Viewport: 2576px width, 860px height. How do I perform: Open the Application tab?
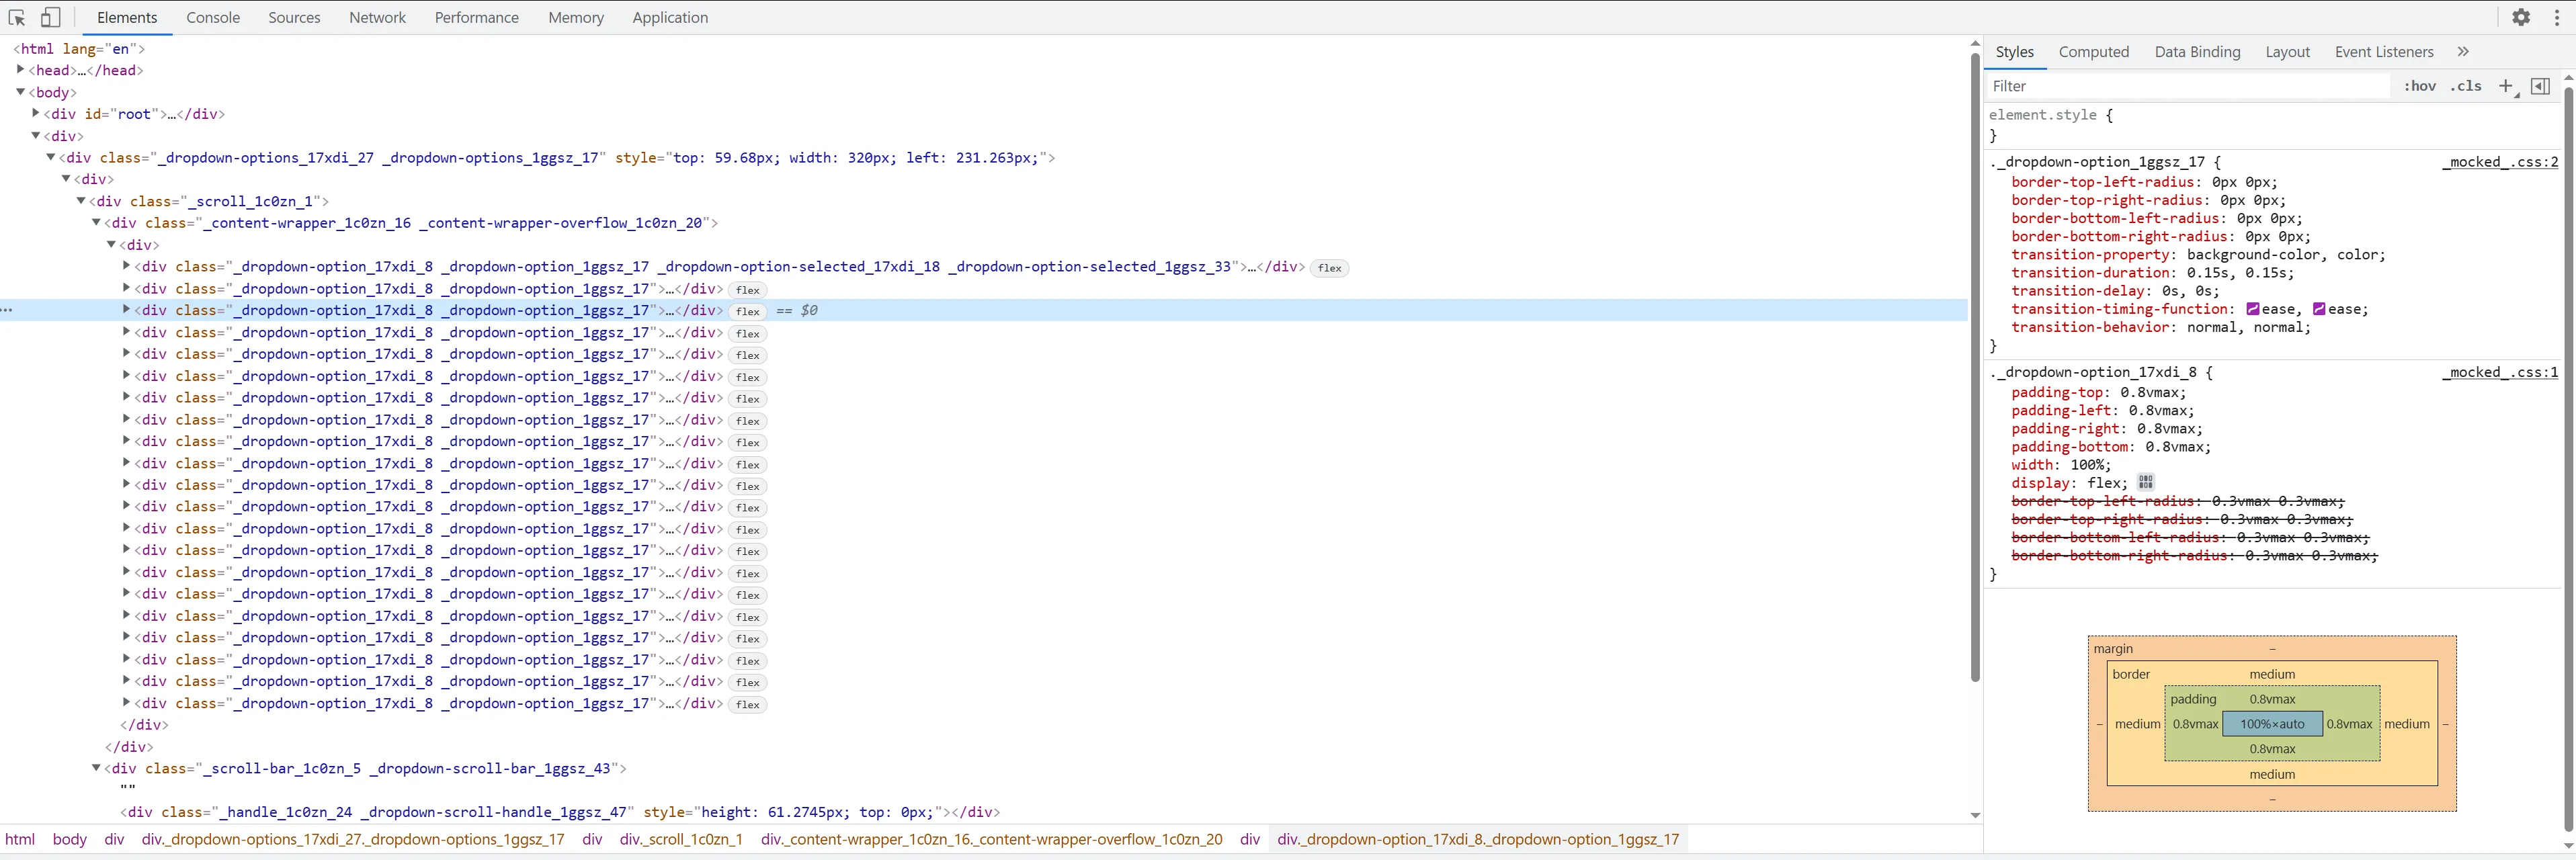click(670, 17)
